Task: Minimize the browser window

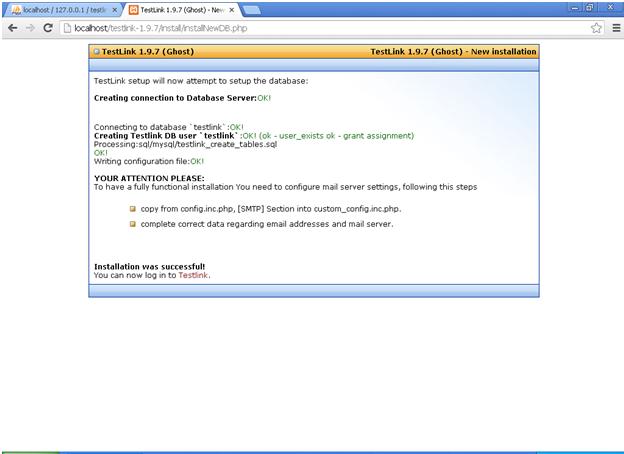Action: (x=575, y=8)
